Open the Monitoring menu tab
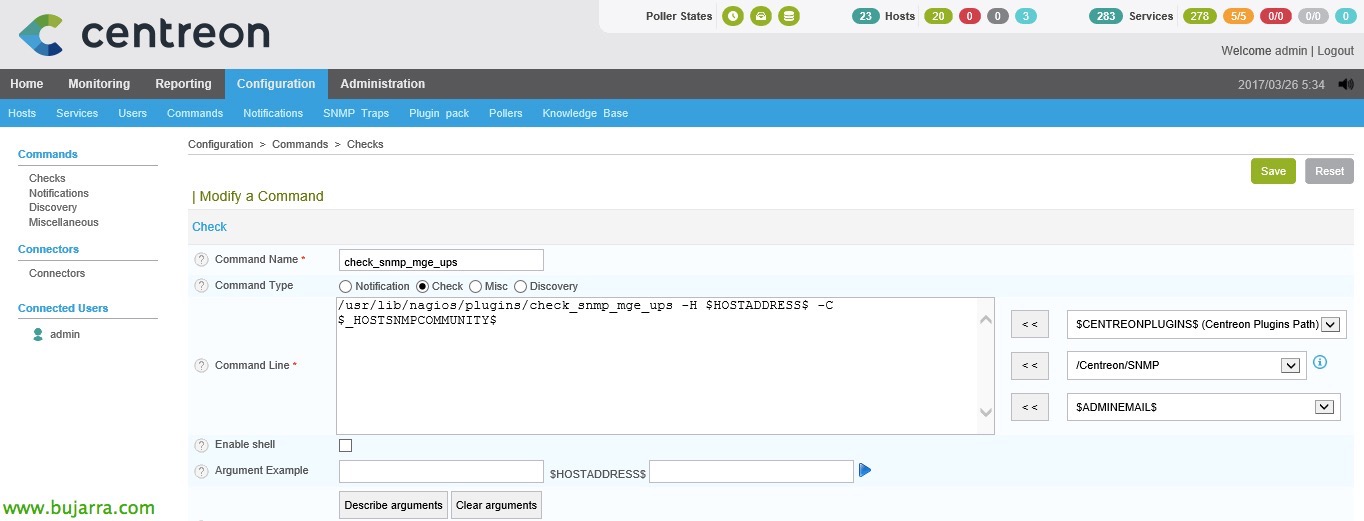This screenshot has width=1364, height=521. pyautogui.click(x=99, y=84)
